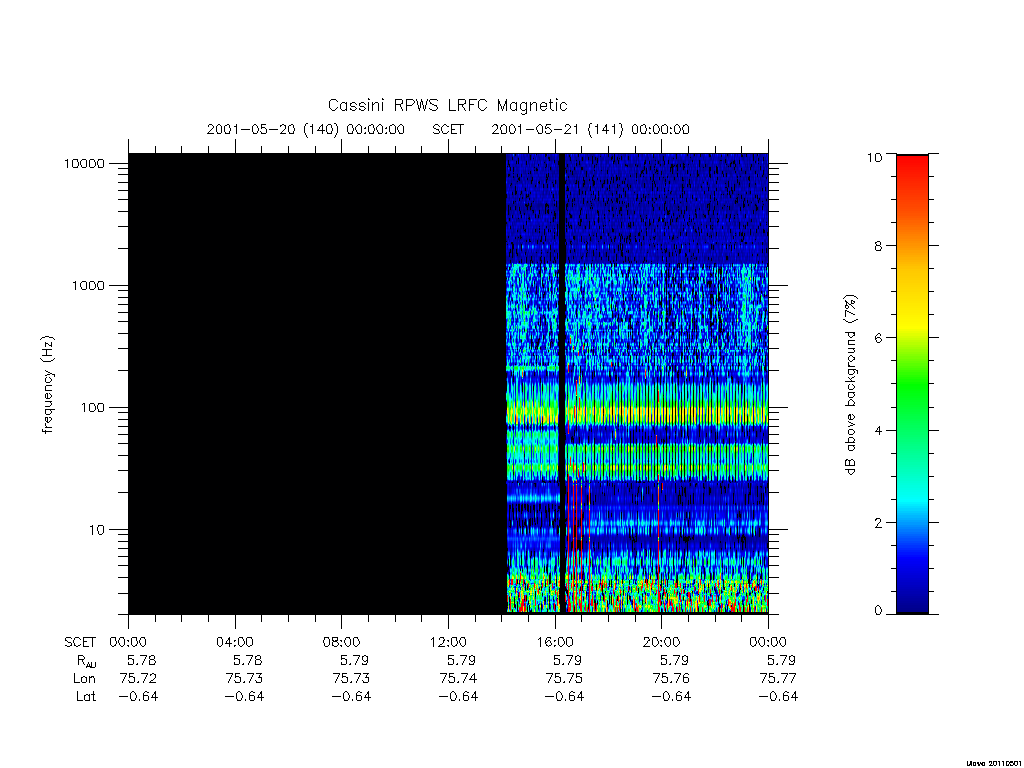Click the longitude value '75.77'
This screenshot has width=1024, height=768.
pyautogui.click(x=778, y=679)
